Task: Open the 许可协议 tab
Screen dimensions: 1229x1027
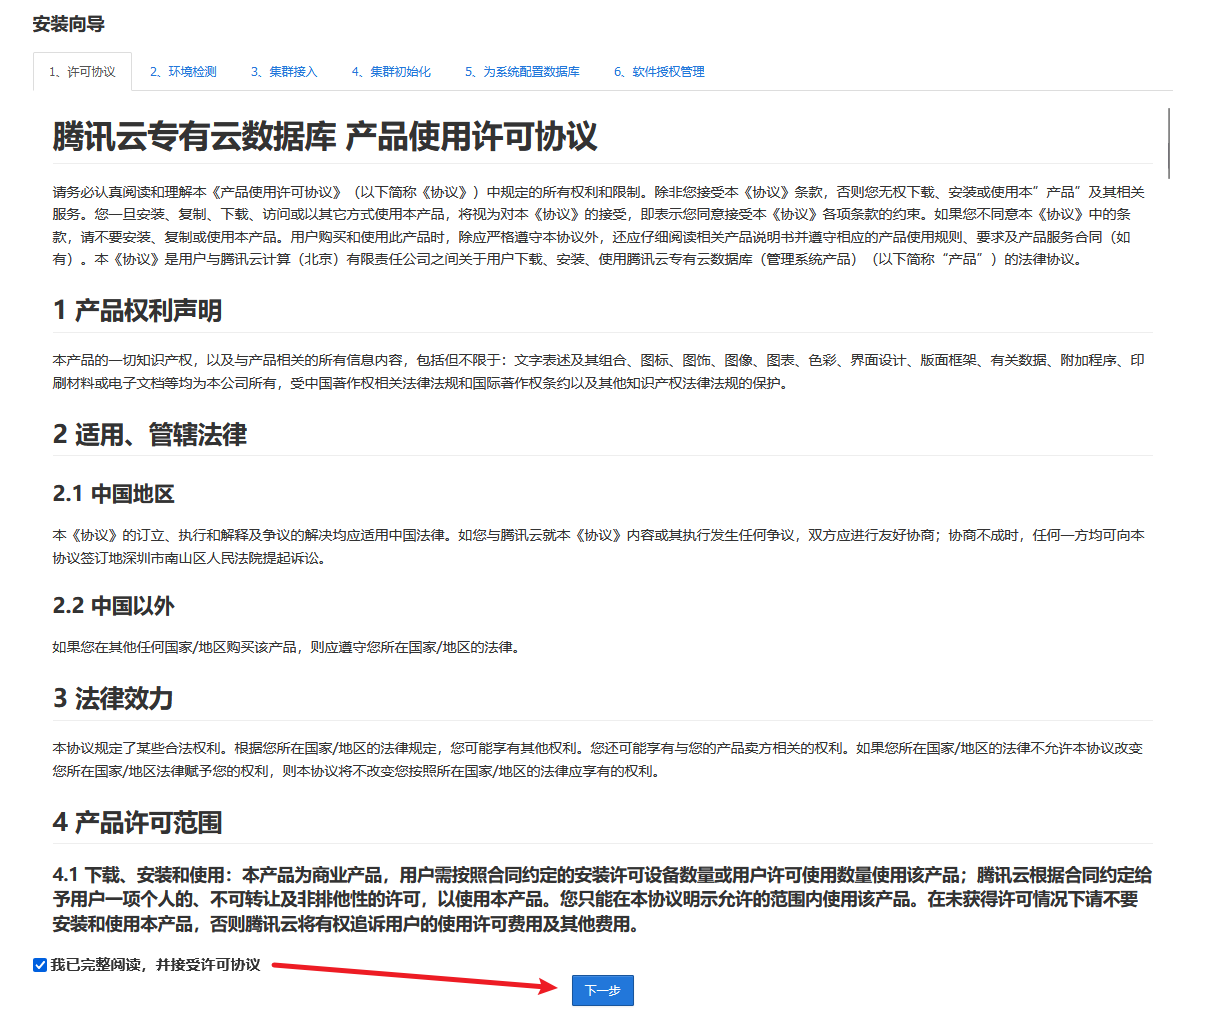Action: tap(82, 72)
